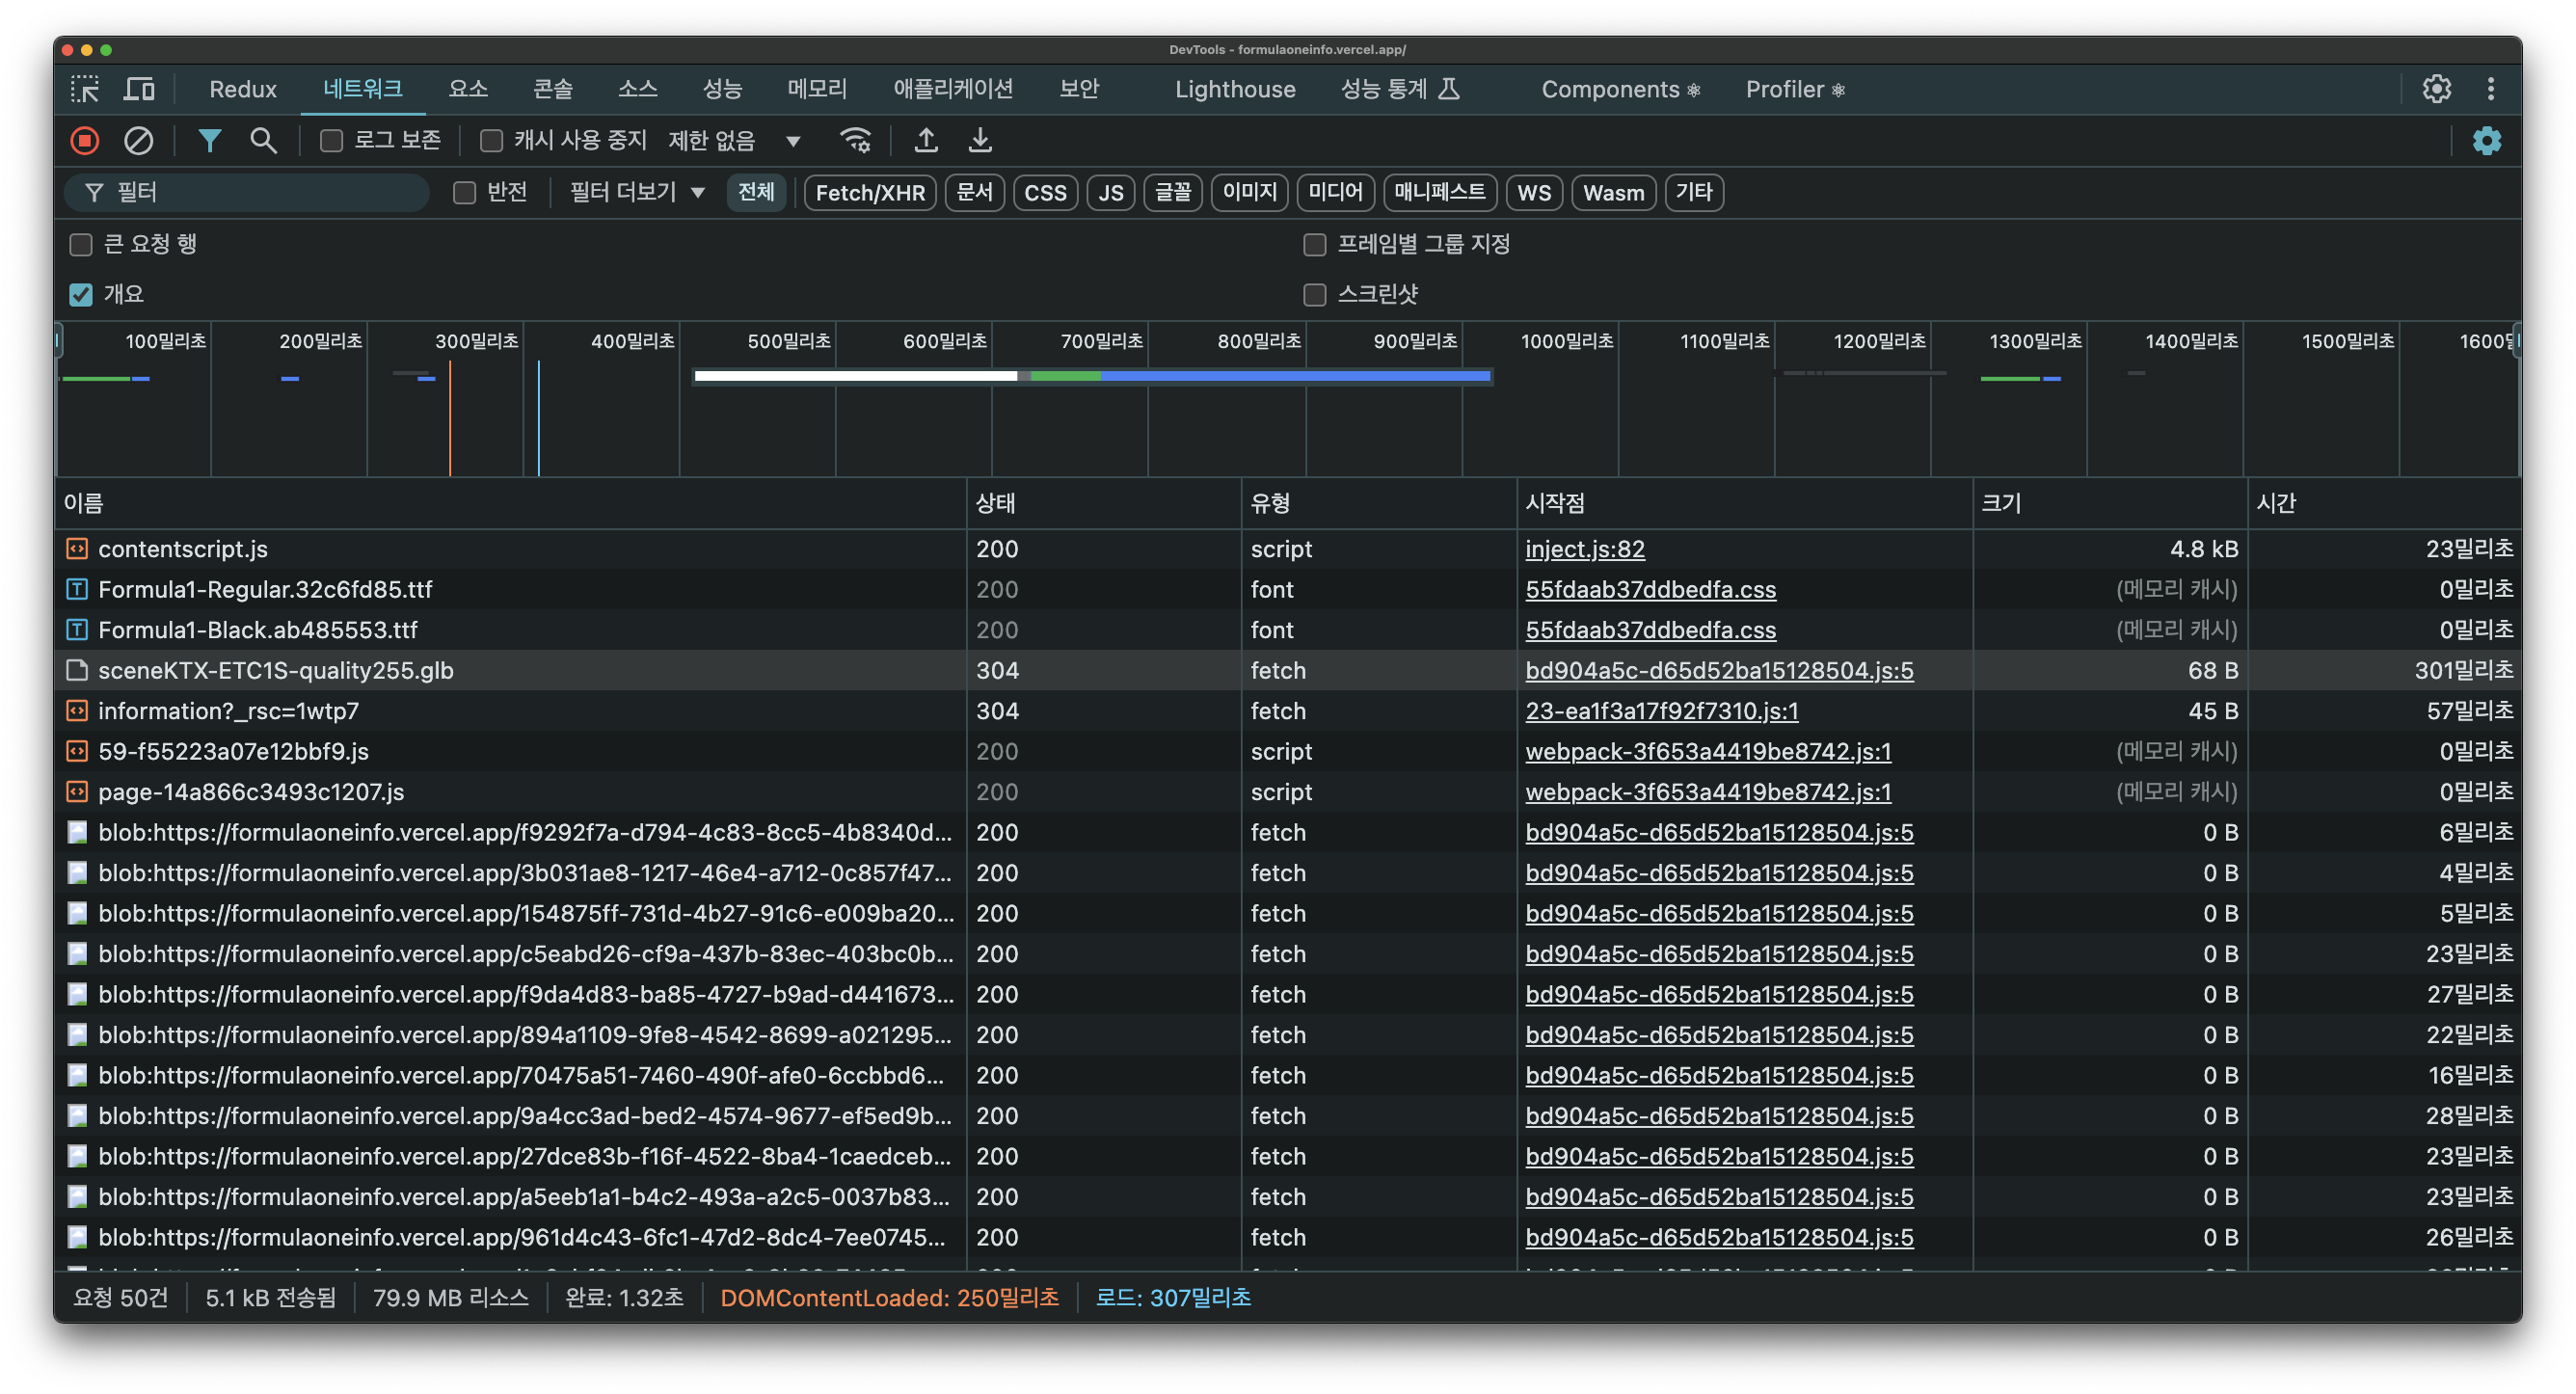Open the inject.js:82 initiator link
2576x1394 pixels.
point(1584,549)
